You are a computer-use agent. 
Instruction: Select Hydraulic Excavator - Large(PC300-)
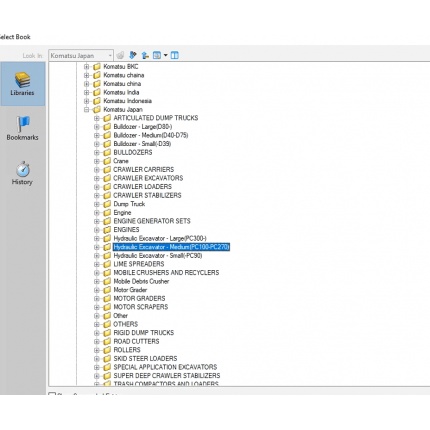tap(160, 238)
